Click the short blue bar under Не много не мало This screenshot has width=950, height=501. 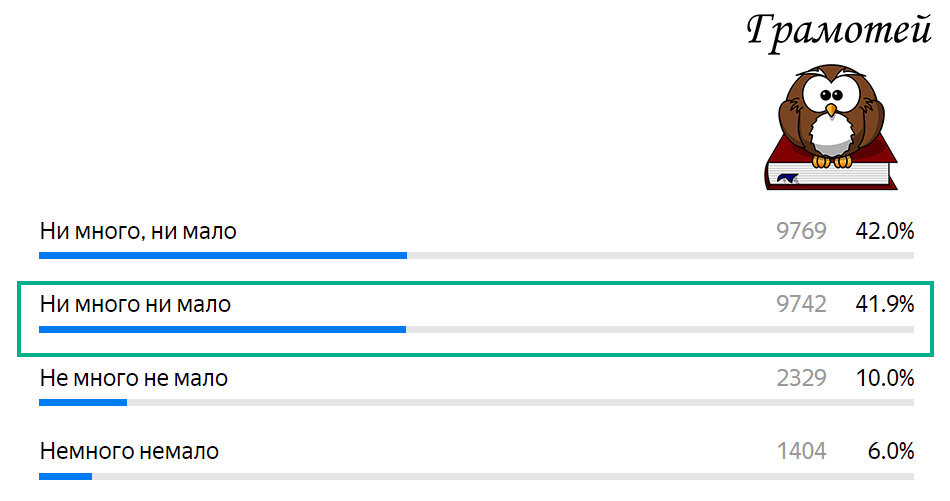coord(83,403)
